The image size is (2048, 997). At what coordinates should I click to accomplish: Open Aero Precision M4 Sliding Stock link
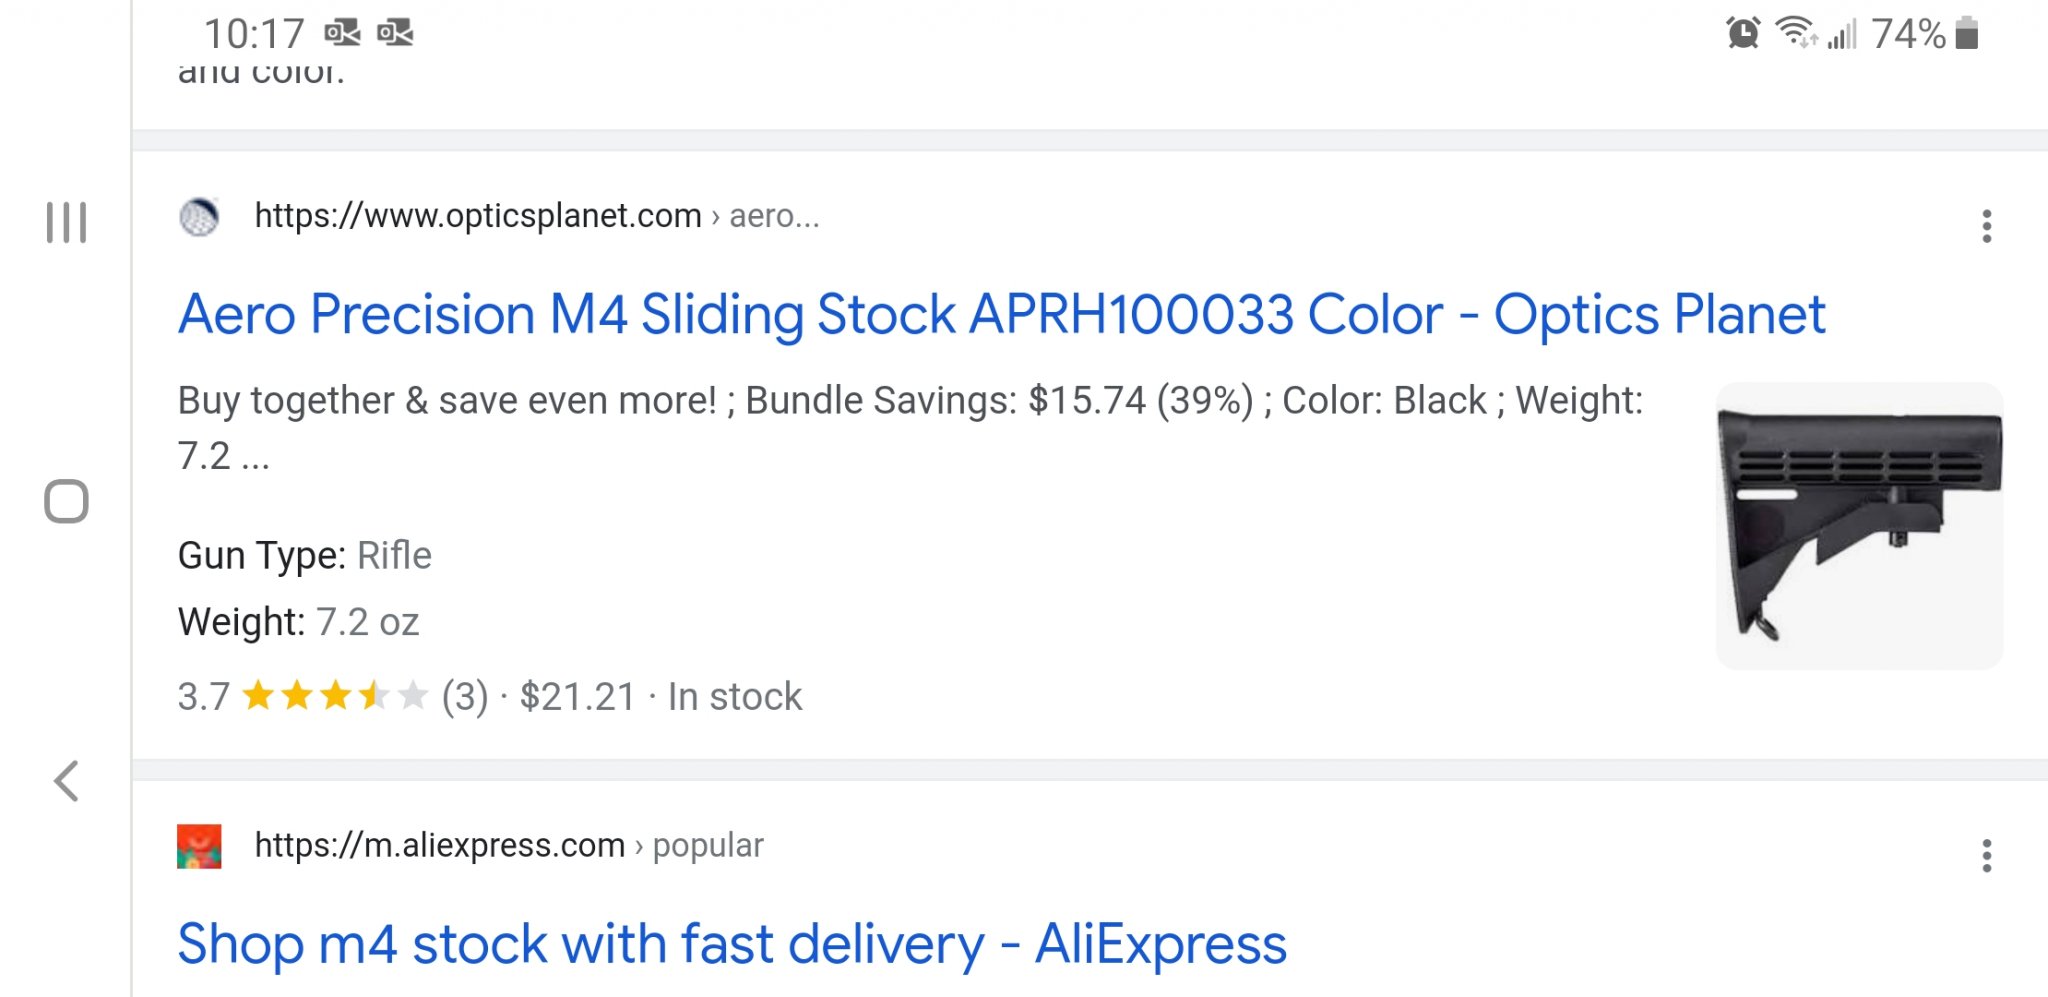click(1001, 315)
